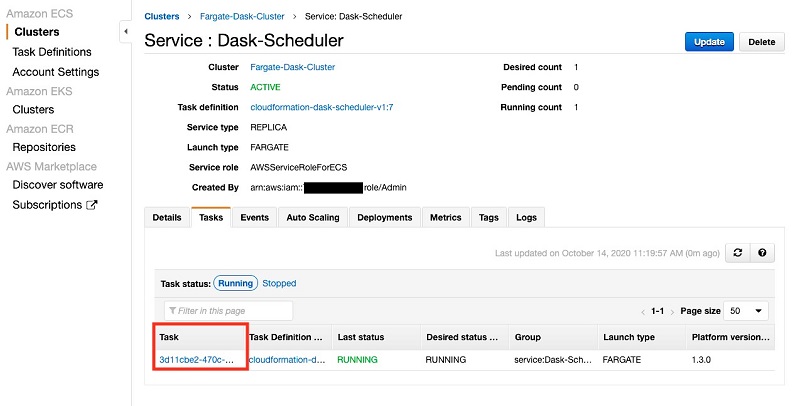Viewport: 800px width, 406px height.
Task: Show Running task status filter
Action: point(235,283)
